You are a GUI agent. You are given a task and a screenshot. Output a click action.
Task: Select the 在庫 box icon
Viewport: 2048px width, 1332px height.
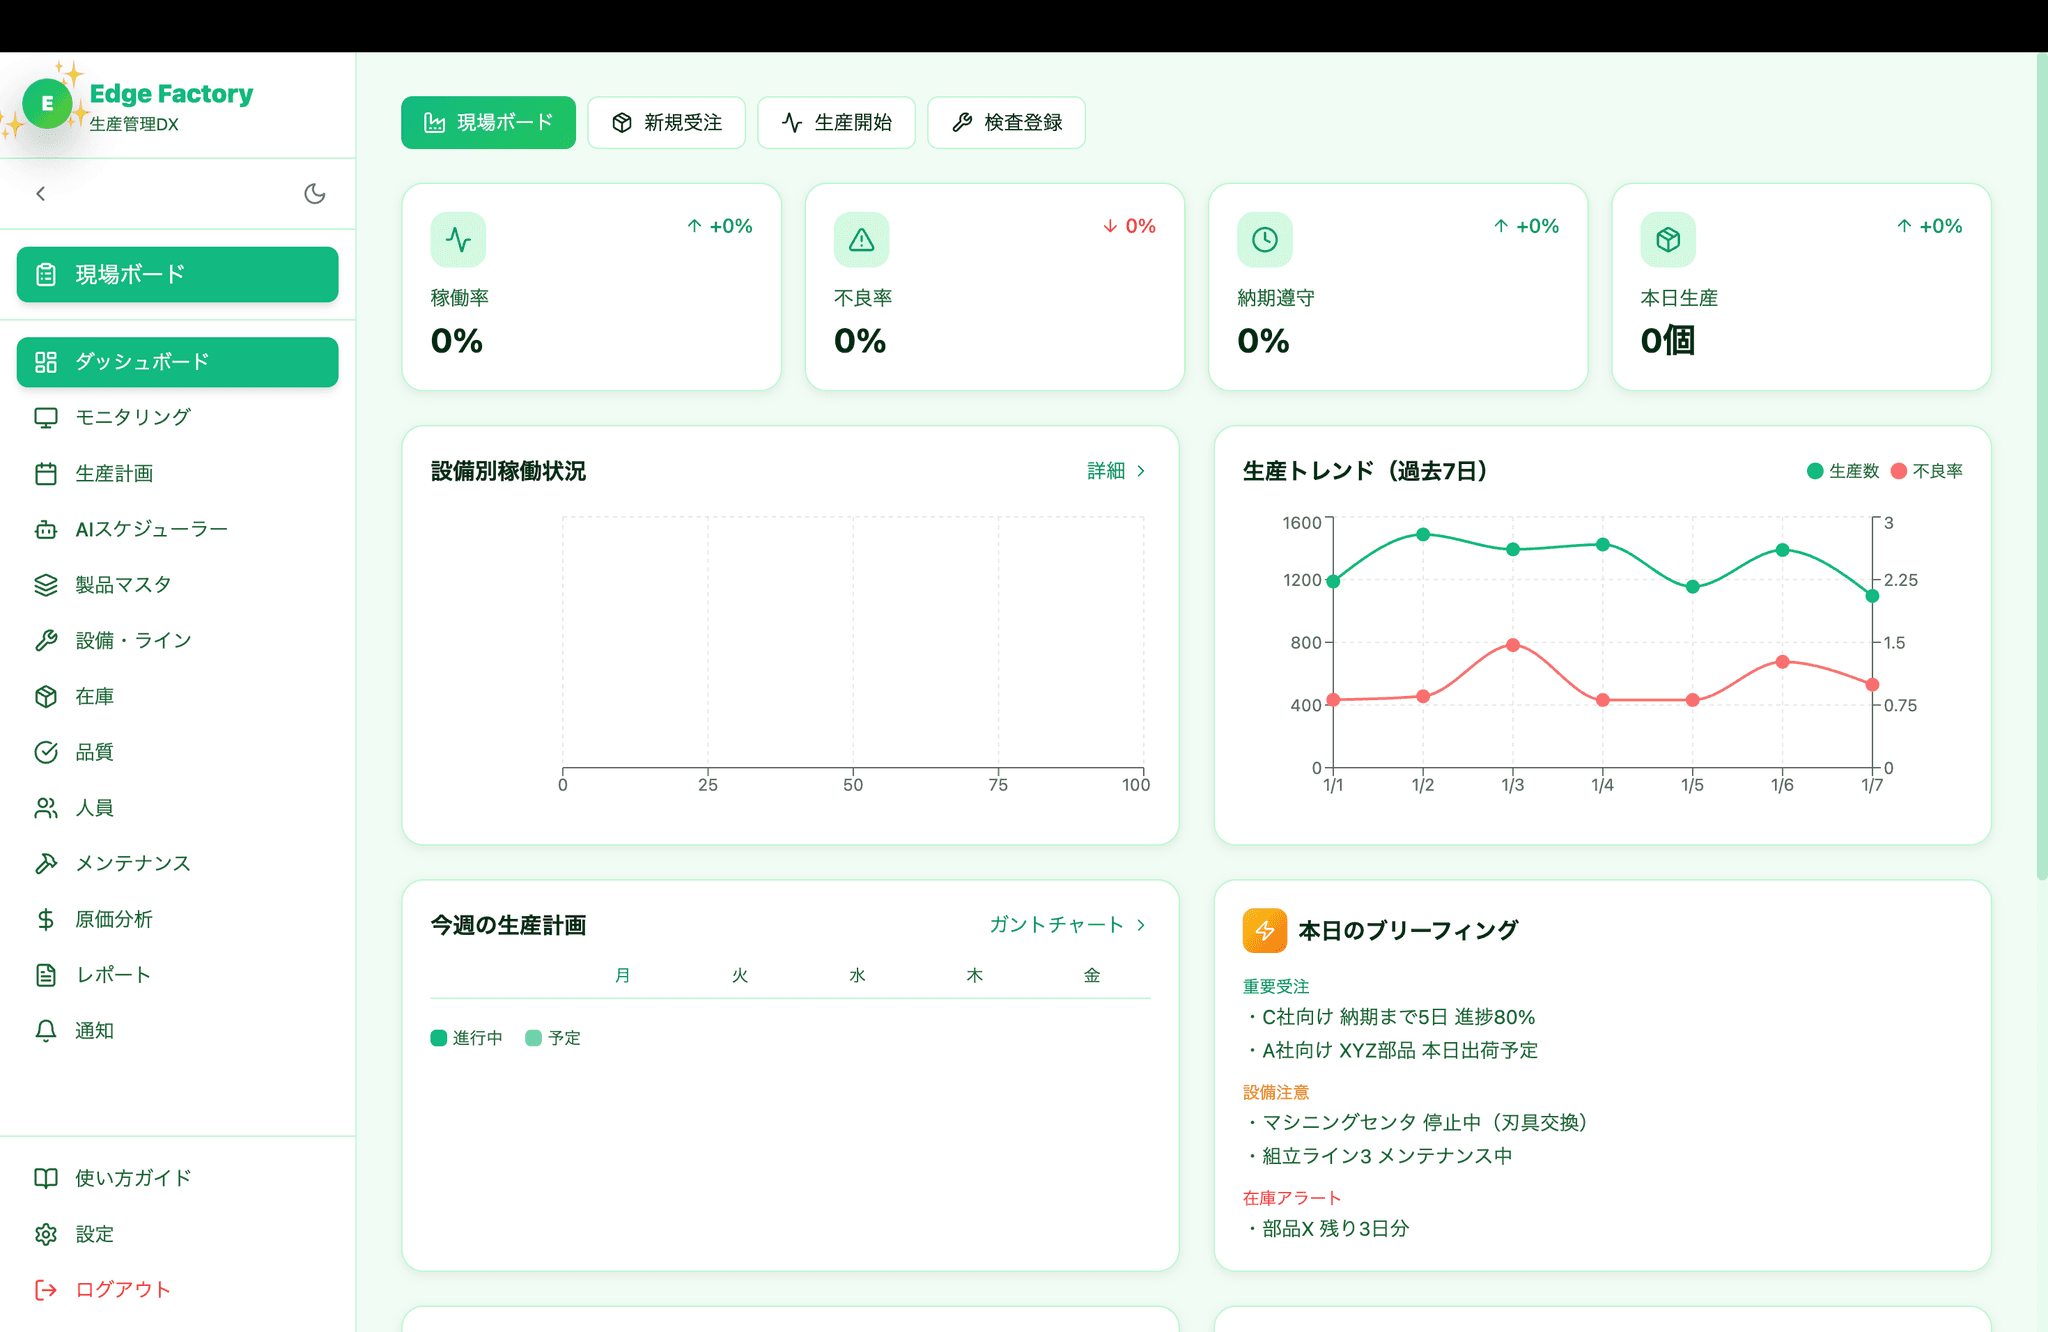coord(46,696)
